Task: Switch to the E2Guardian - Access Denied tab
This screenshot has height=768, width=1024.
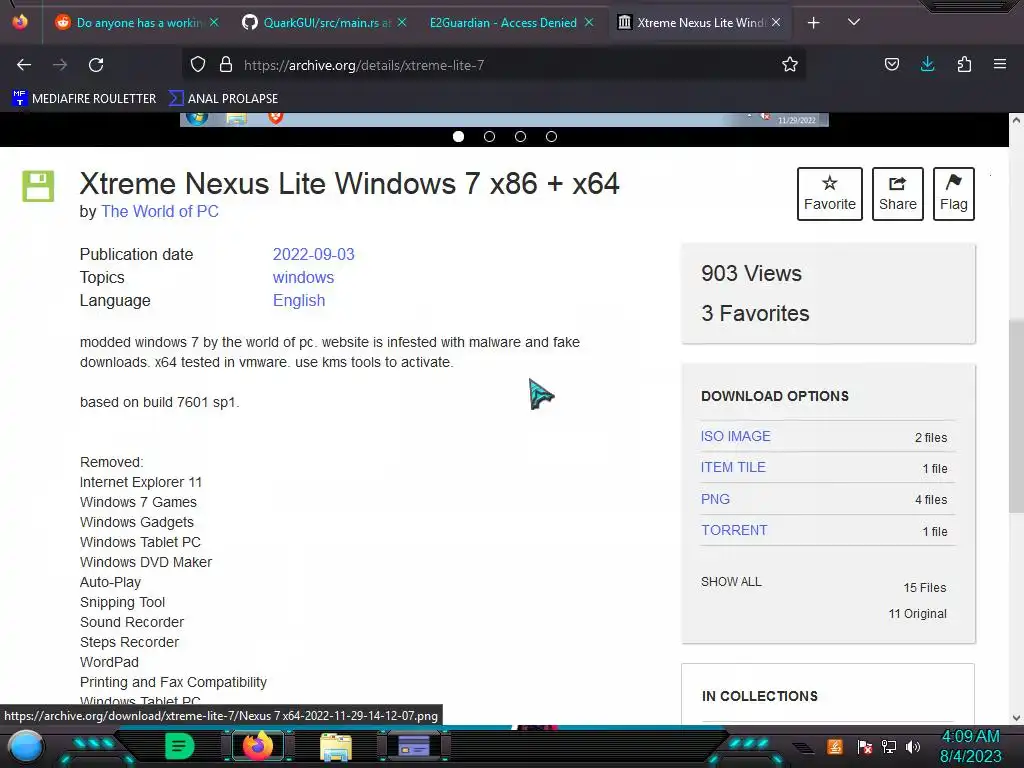Action: 503,23
